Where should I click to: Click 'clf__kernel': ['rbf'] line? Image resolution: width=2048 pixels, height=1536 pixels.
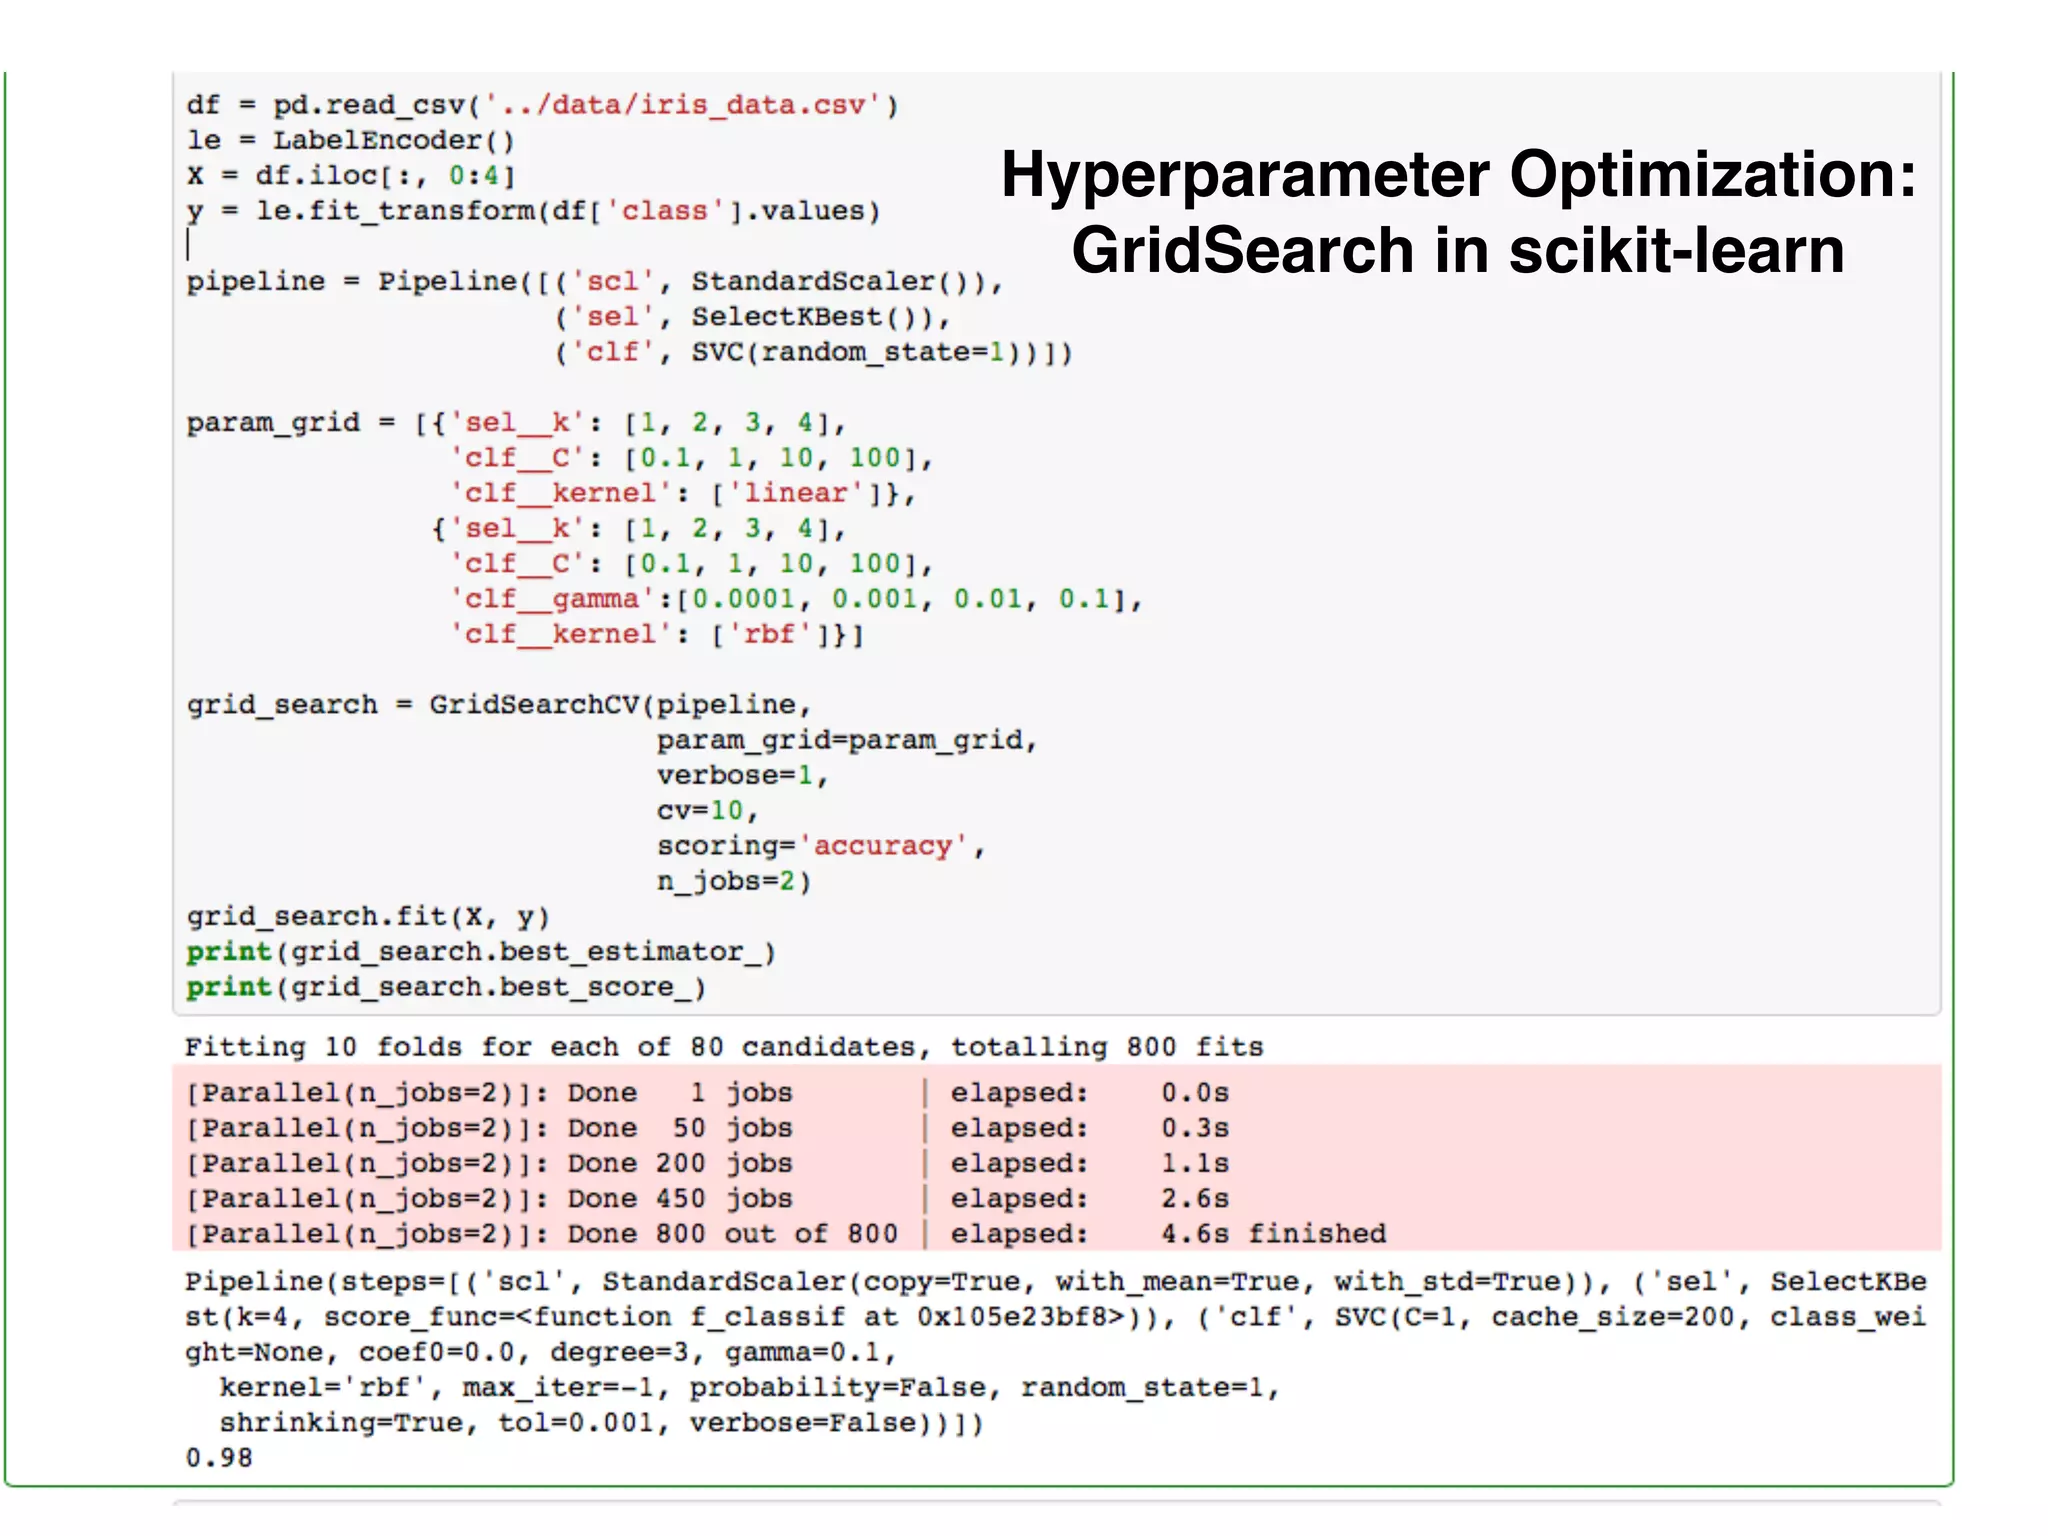(657, 634)
